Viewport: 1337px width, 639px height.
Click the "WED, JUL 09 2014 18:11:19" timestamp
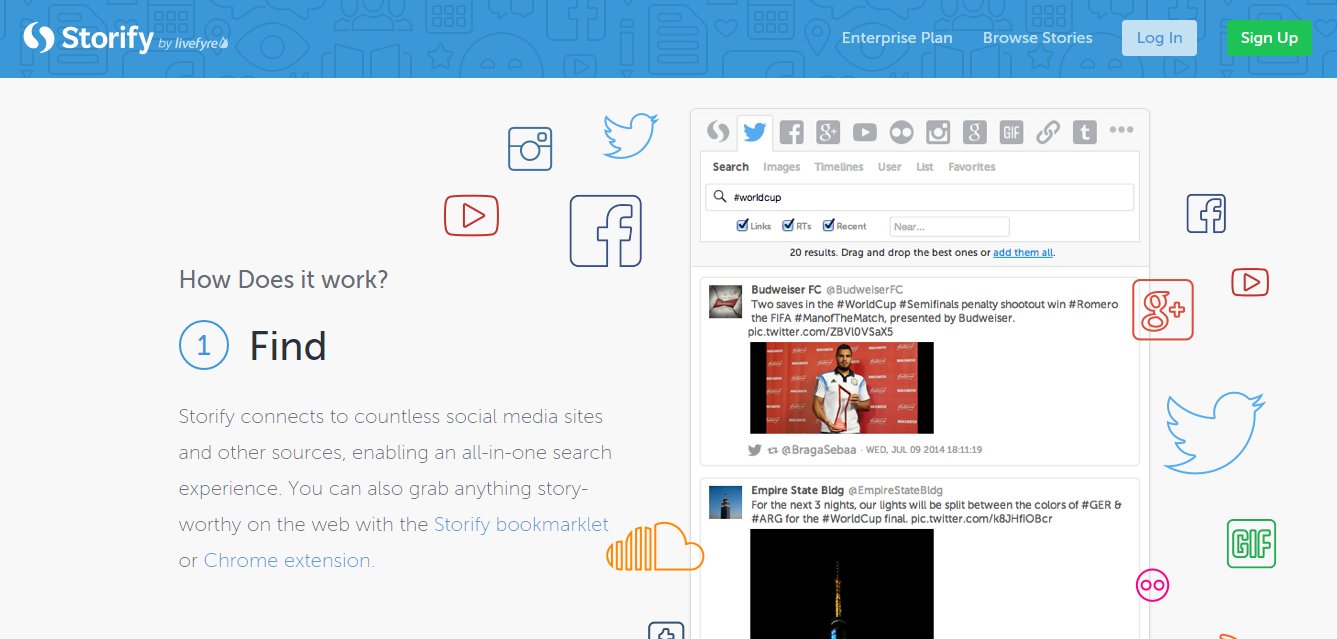click(x=924, y=450)
